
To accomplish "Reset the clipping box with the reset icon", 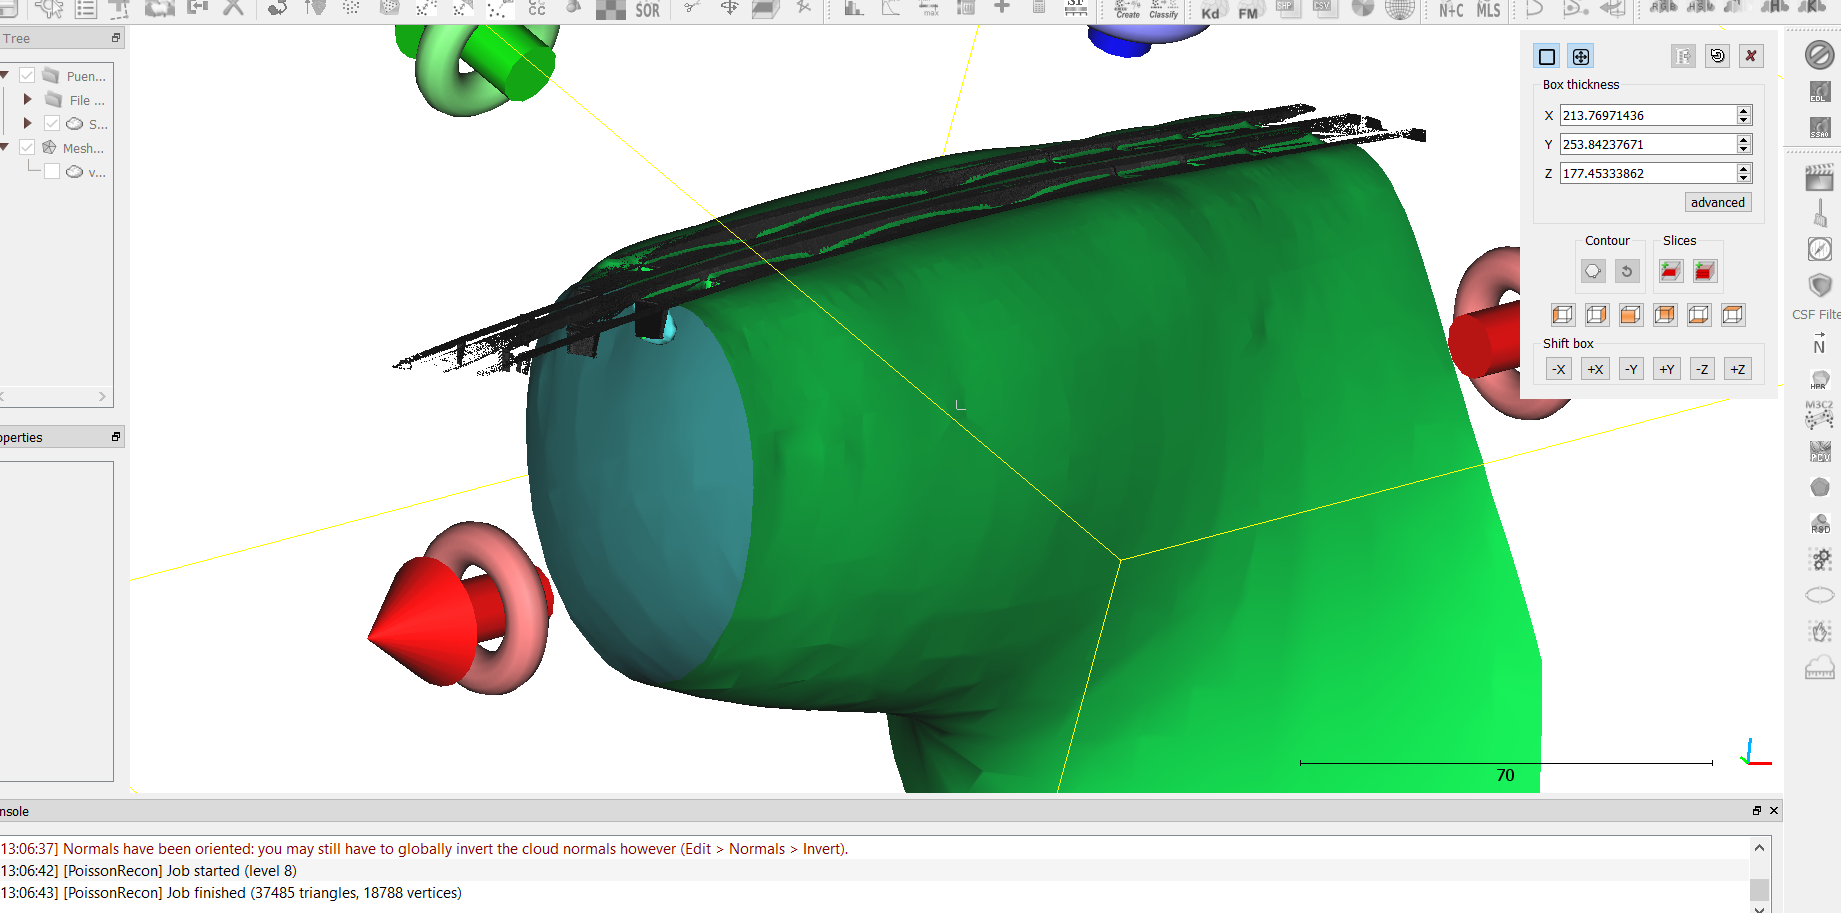I will click(x=1718, y=56).
